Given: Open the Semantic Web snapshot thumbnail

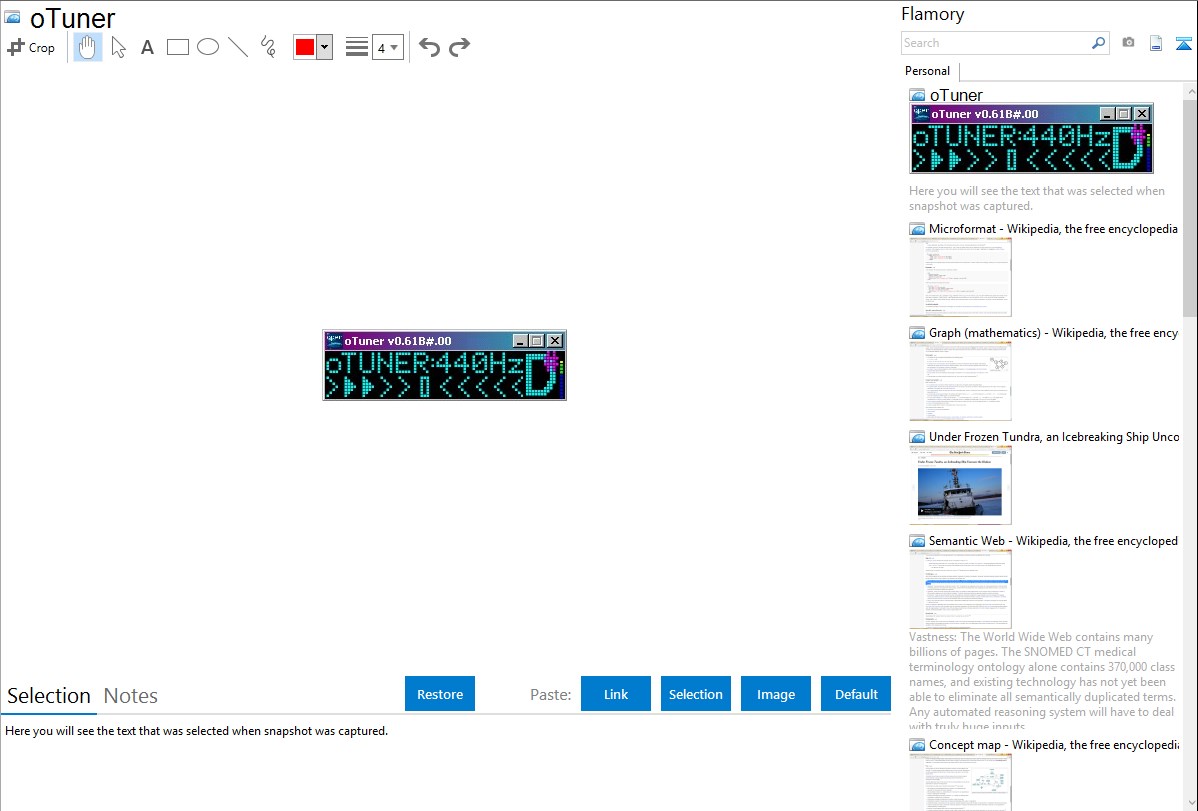Looking at the screenshot, I should click(x=960, y=589).
